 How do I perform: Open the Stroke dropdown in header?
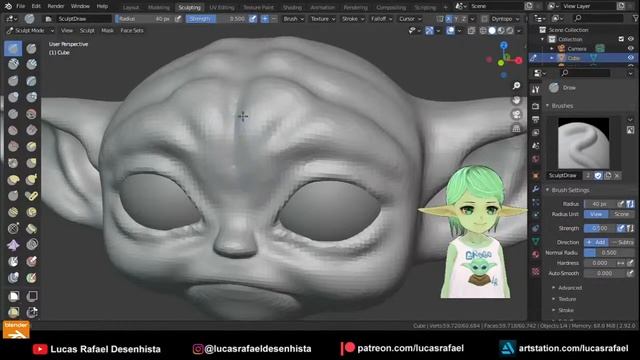click(353, 19)
